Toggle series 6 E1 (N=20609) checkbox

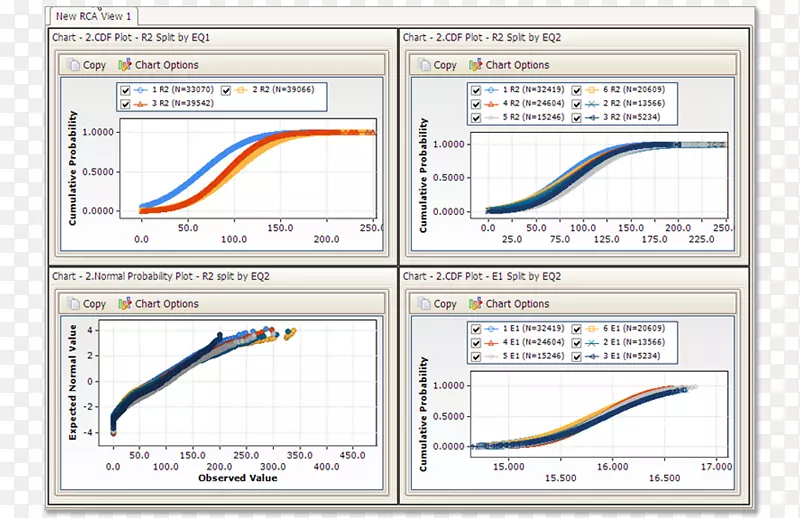pos(577,329)
